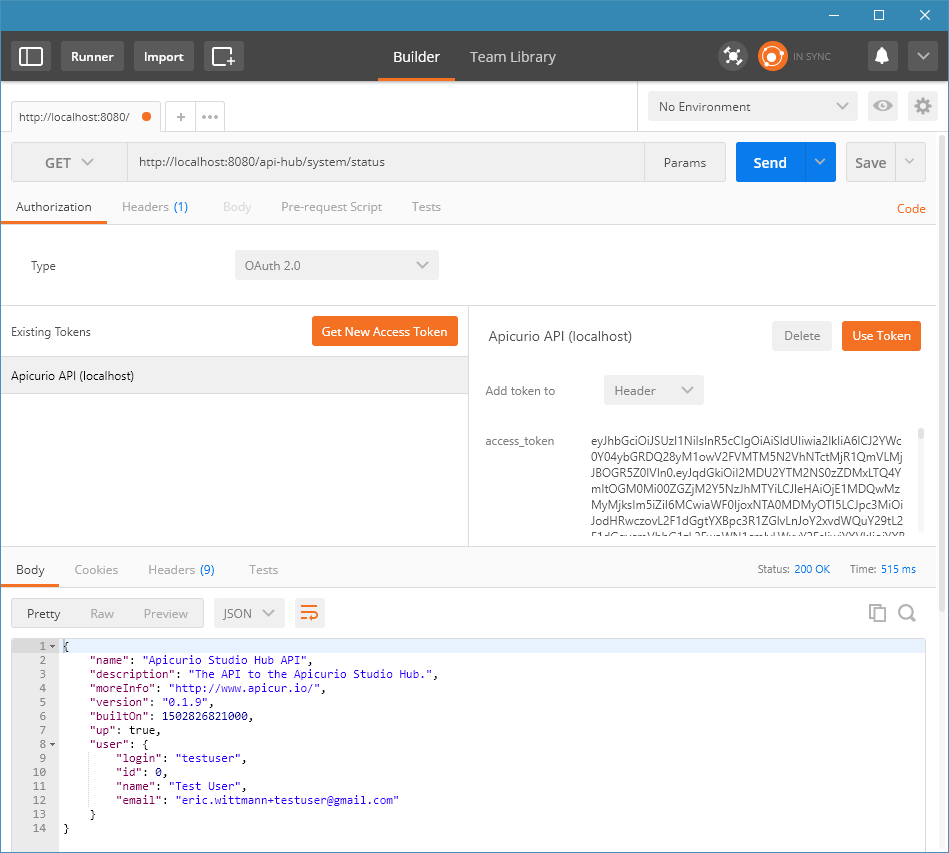
Task: Open the tab options ellipsis icon
Action: tap(209, 116)
